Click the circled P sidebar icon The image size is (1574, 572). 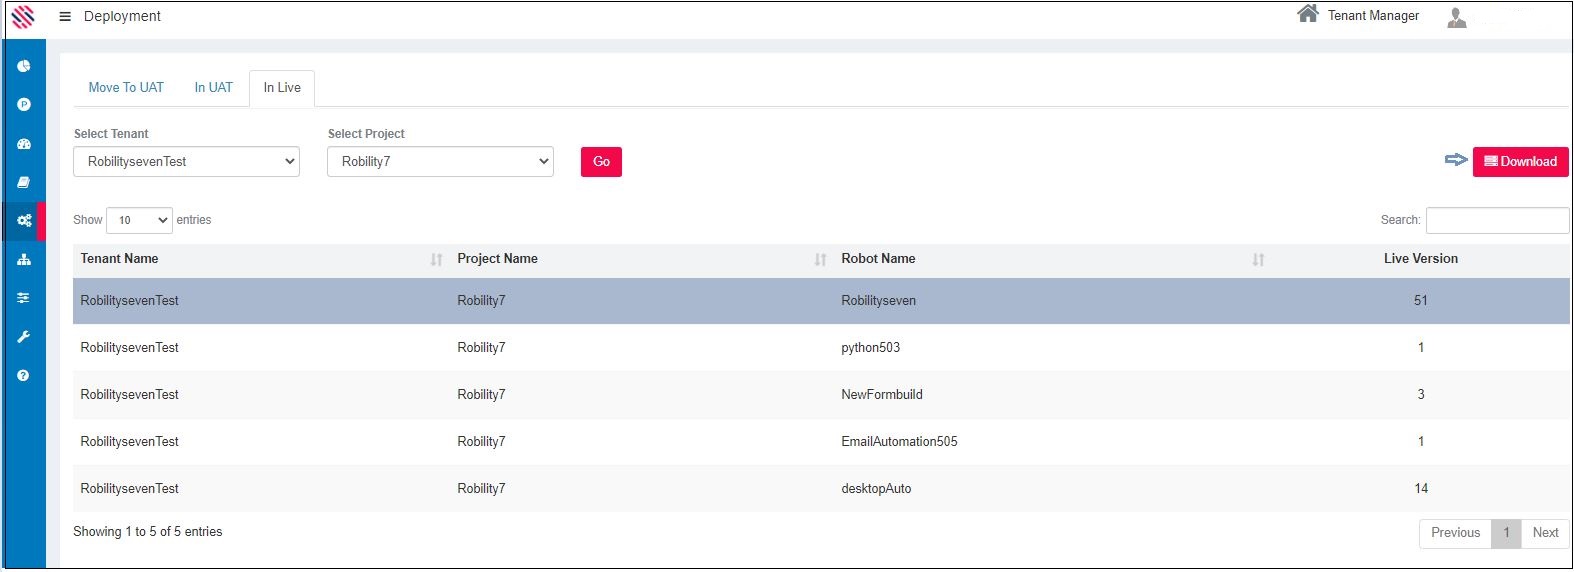point(24,105)
